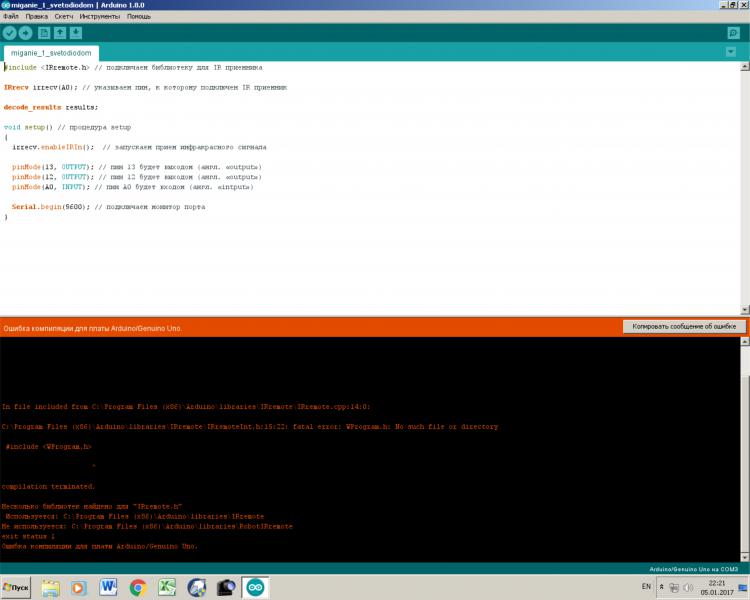Click the Пуск start button
This screenshot has height=600, width=750.
[16, 587]
